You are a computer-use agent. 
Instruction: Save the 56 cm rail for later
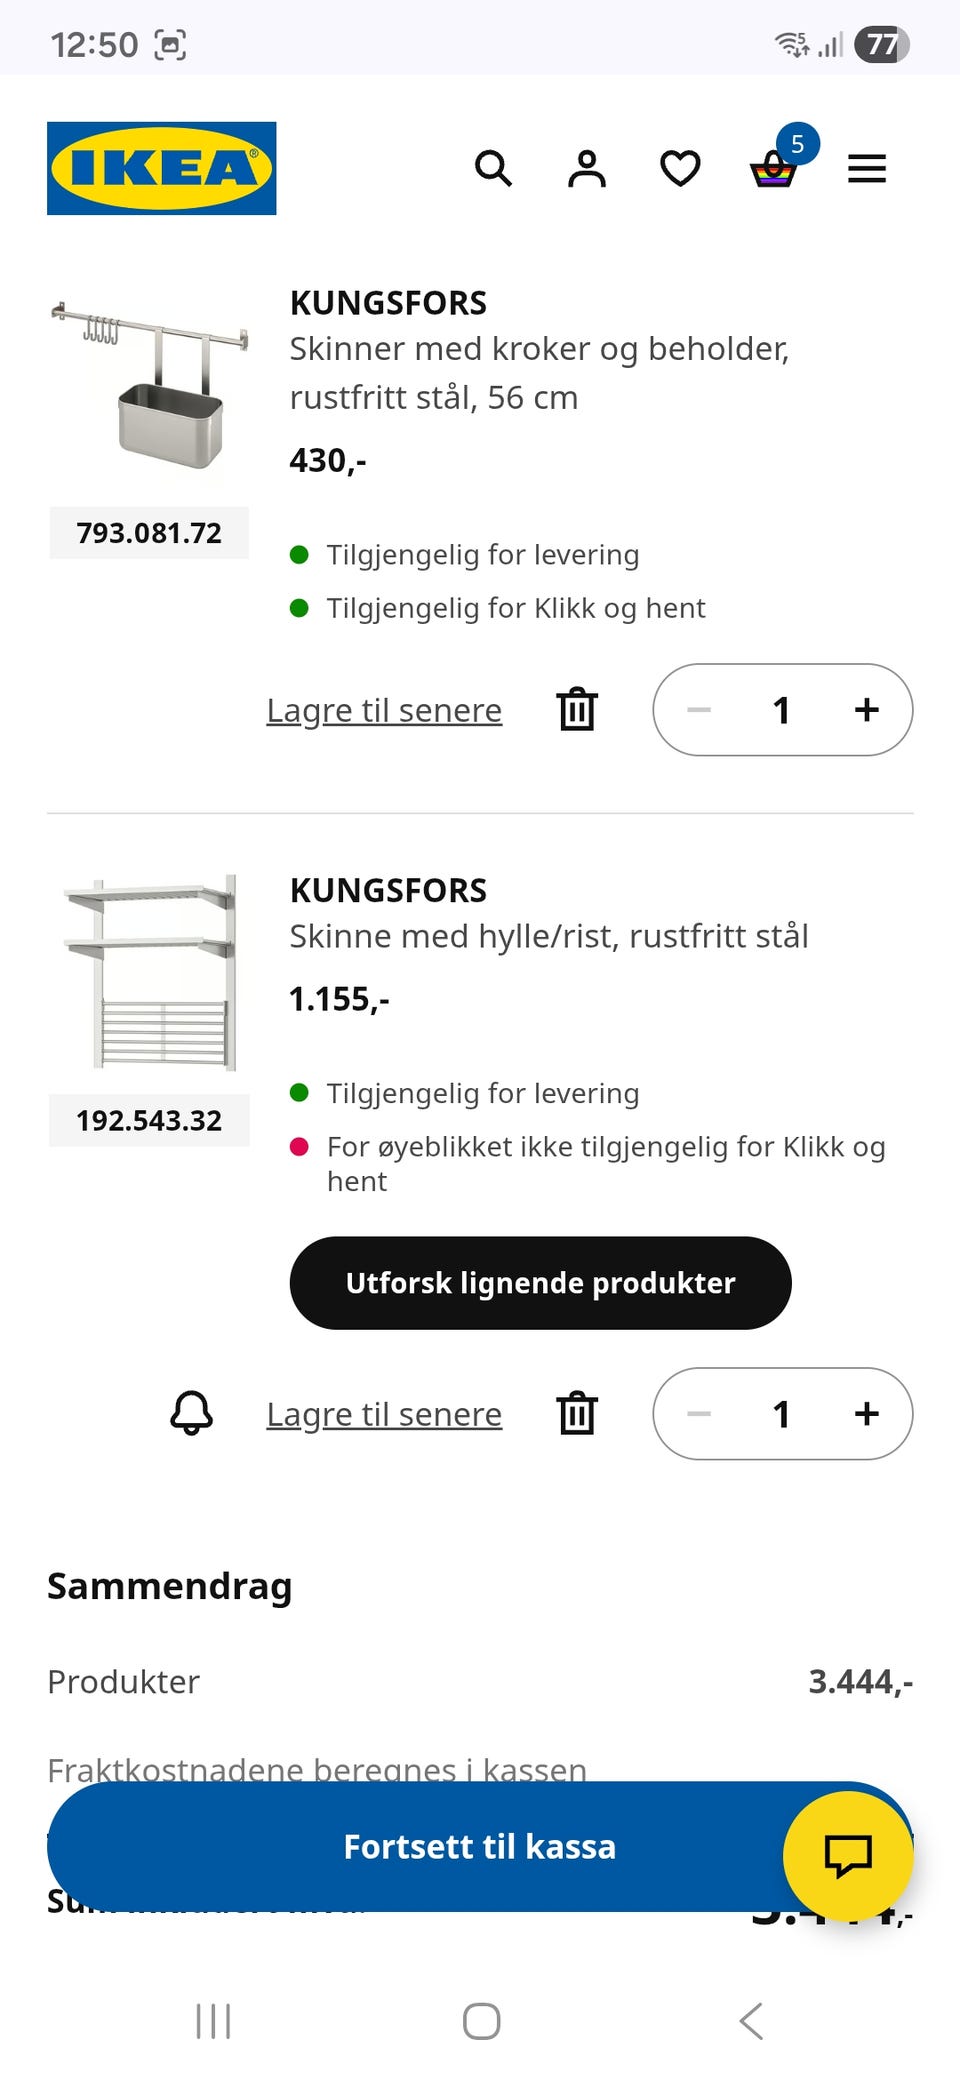point(384,710)
